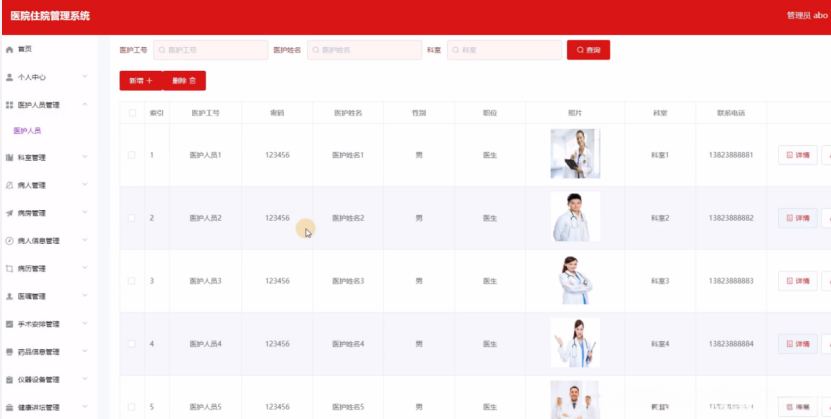Image resolution: width=831 pixels, height=419 pixels.
Task: Click the paper-plane icon for 病房管理
Action: [9, 213]
